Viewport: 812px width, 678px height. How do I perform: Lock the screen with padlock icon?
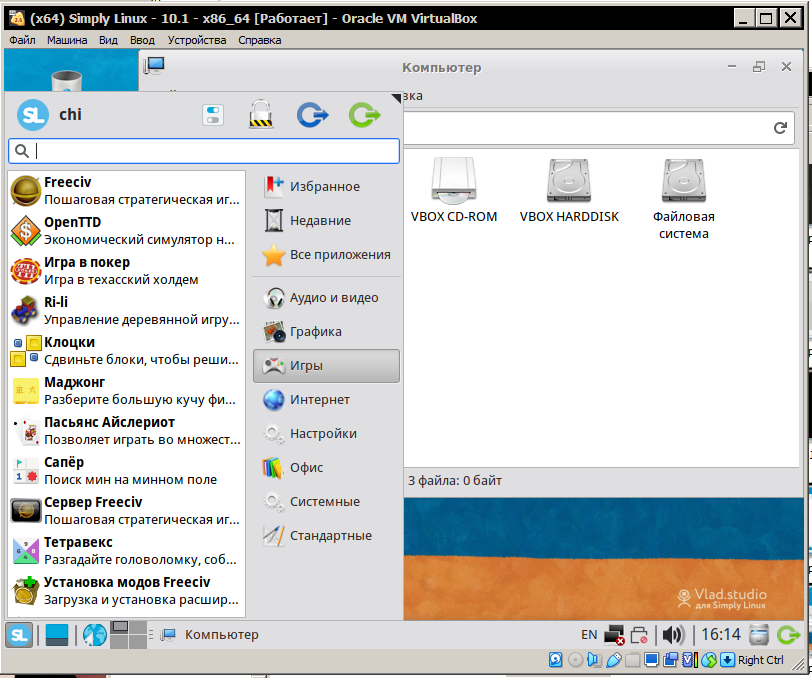pyautogui.click(x=260, y=114)
